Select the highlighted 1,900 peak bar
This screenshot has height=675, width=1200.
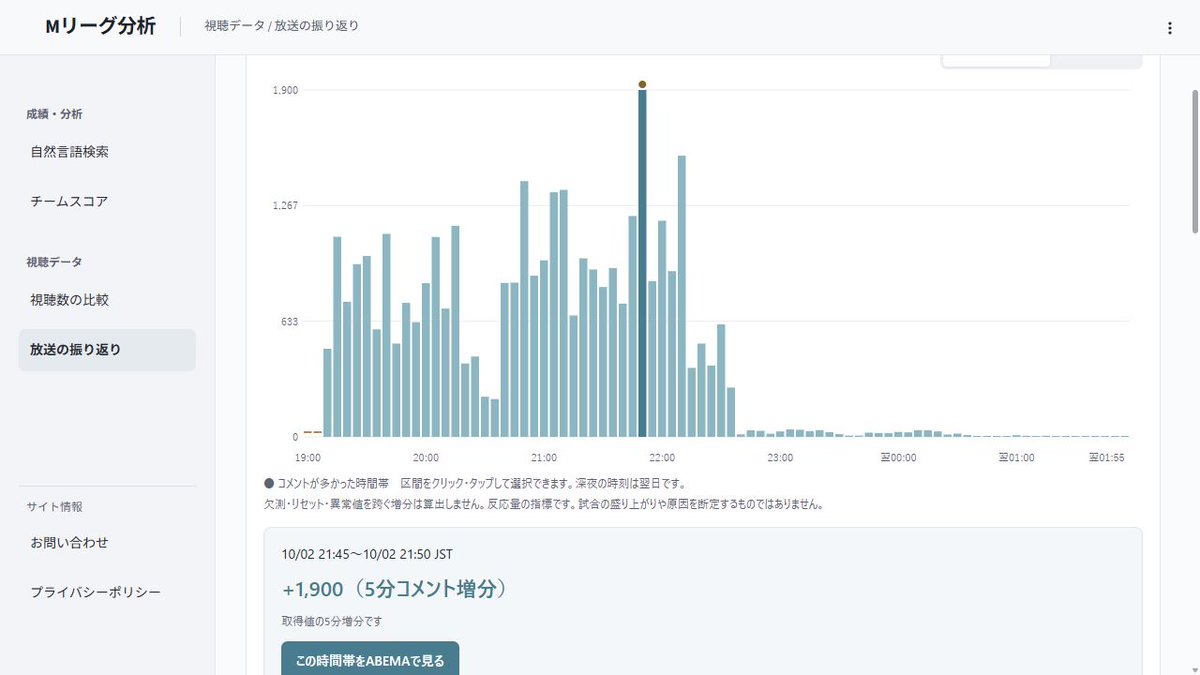pos(642,263)
